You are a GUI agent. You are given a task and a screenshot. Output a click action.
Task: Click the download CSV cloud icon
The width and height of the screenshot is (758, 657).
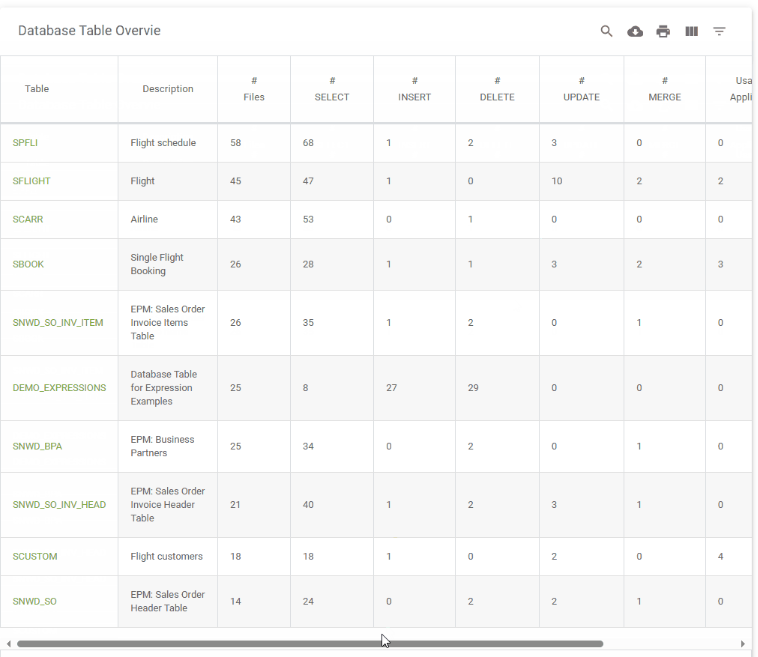[635, 31]
